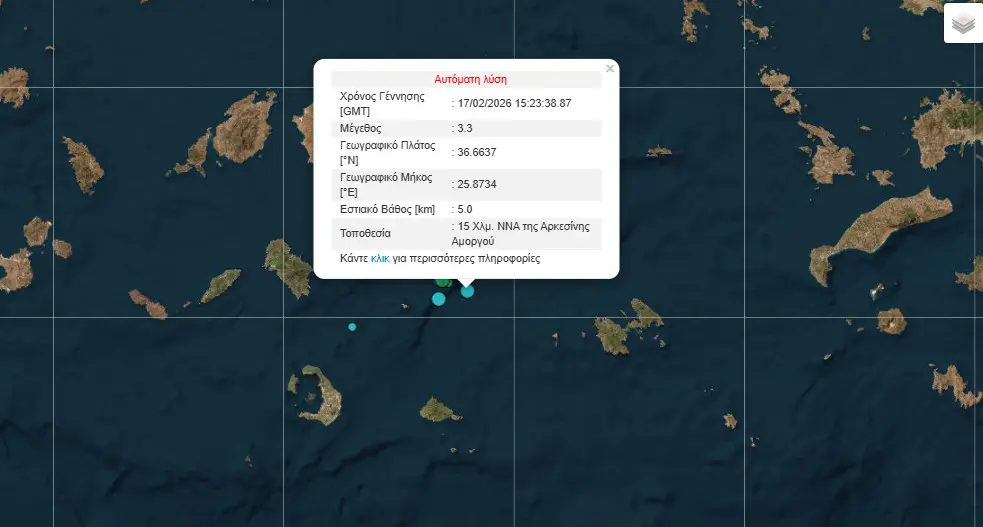Select the green earthquake marker below popup
The height and width of the screenshot is (527, 983).
[442, 283]
